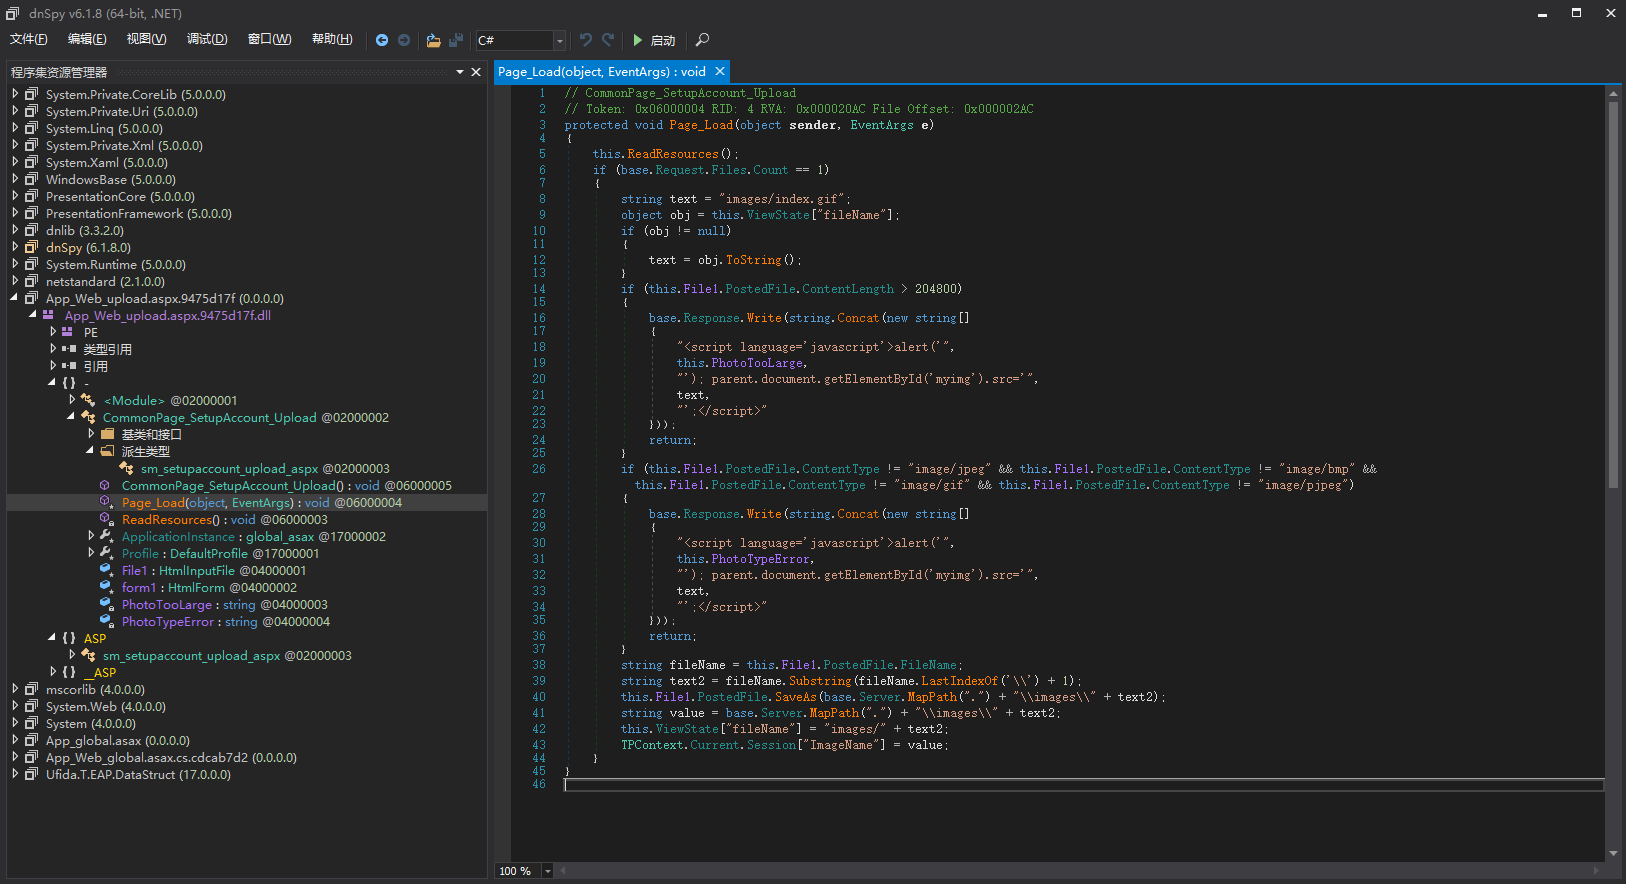Select the <Module> @02000001 item
1626x884 pixels.
click(x=171, y=400)
